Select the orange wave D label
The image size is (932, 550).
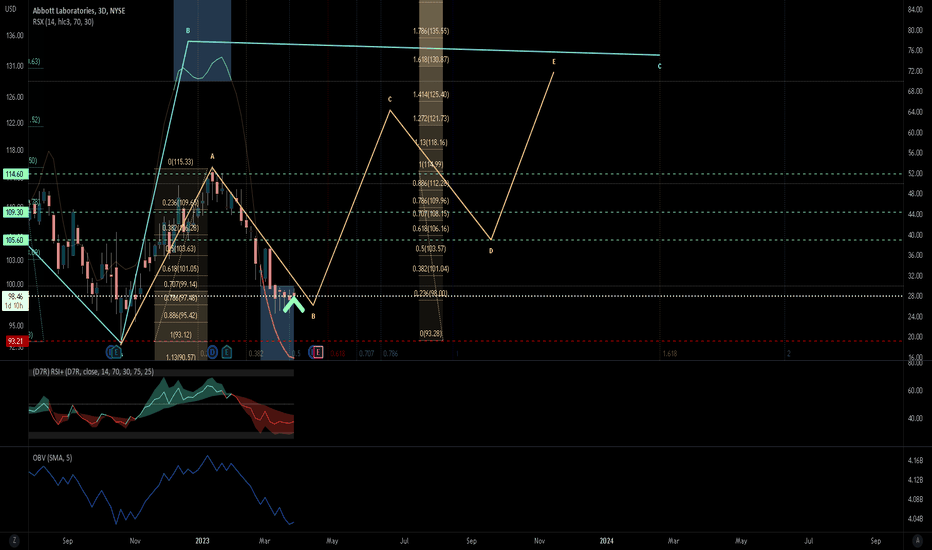click(x=491, y=251)
